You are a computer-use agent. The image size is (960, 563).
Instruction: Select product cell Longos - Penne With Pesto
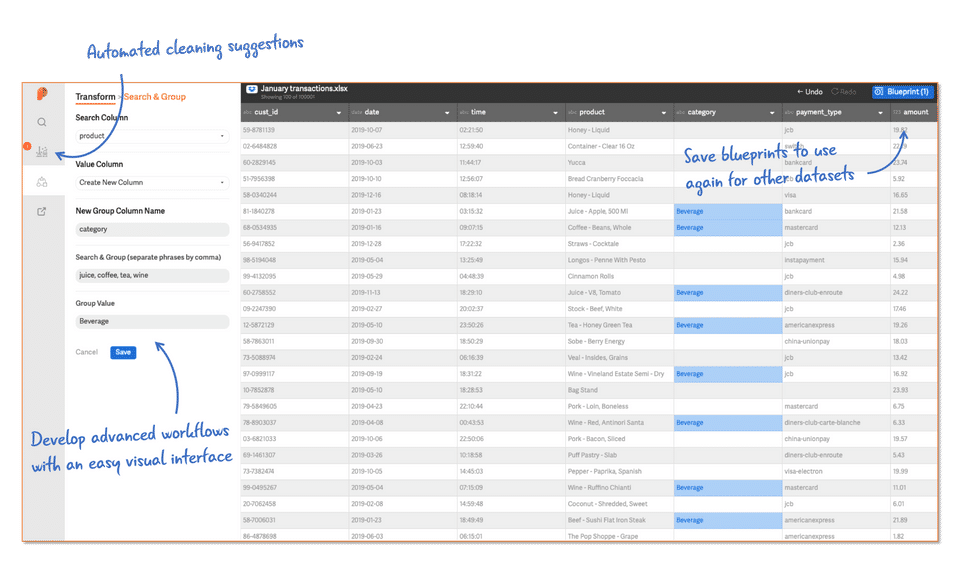(x=620, y=260)
